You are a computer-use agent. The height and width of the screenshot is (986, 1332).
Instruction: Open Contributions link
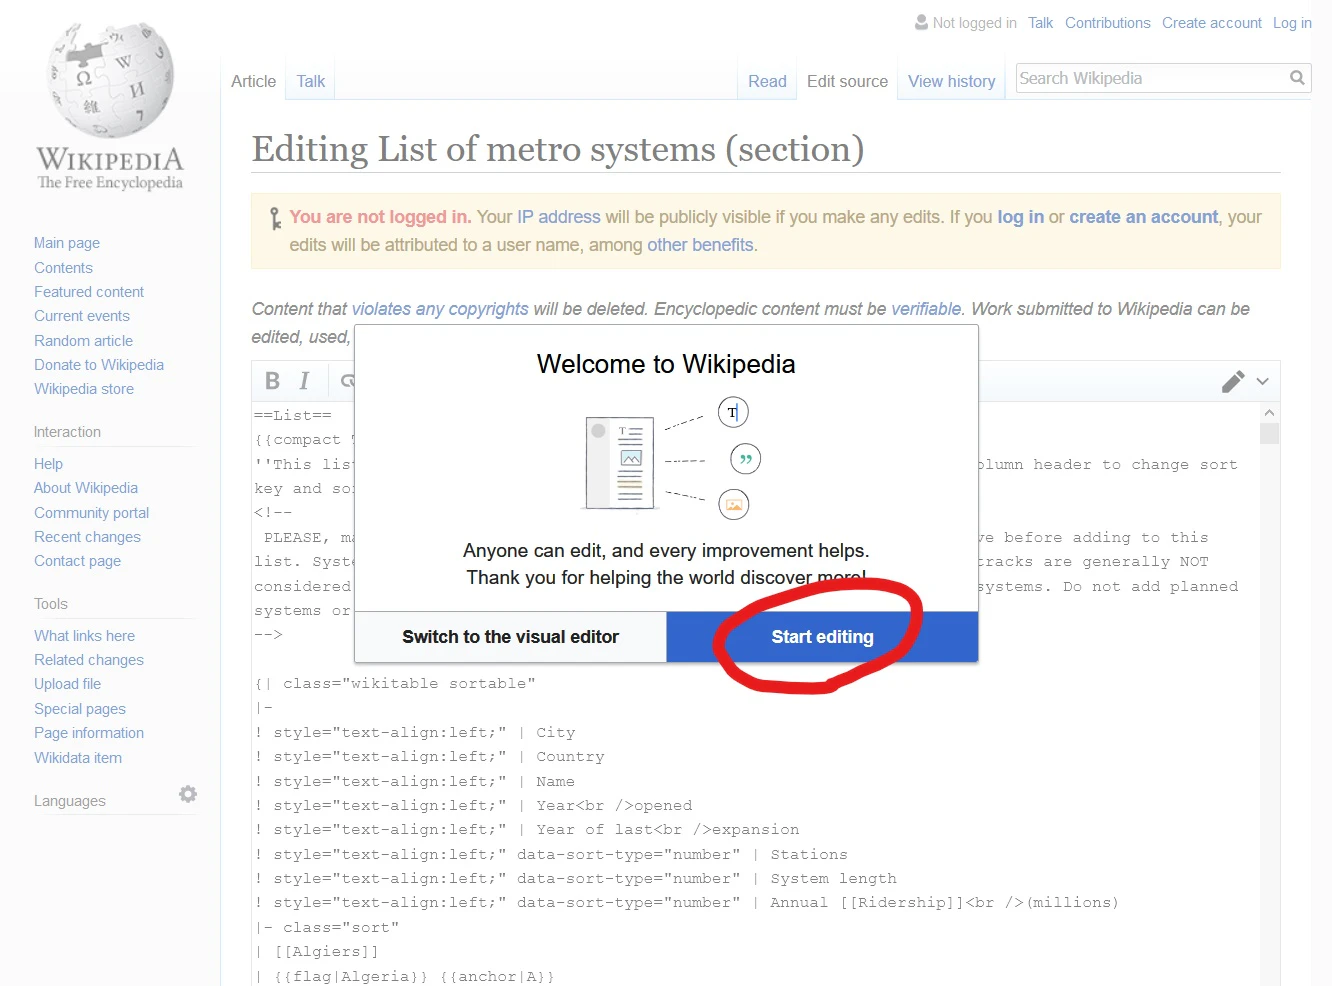[1107, 23]
